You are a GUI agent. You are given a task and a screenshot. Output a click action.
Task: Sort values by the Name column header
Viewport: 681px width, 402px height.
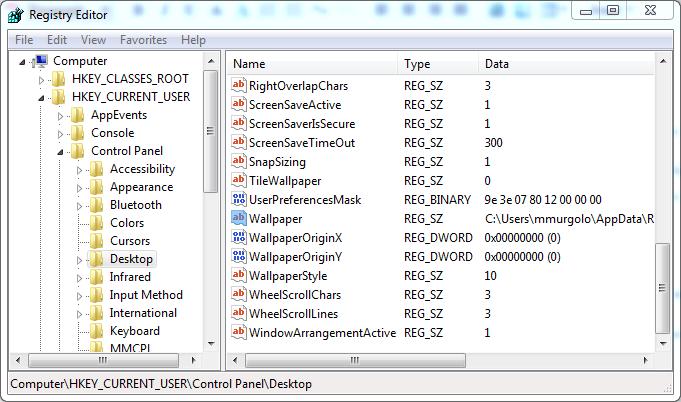(x=312, y=64)
